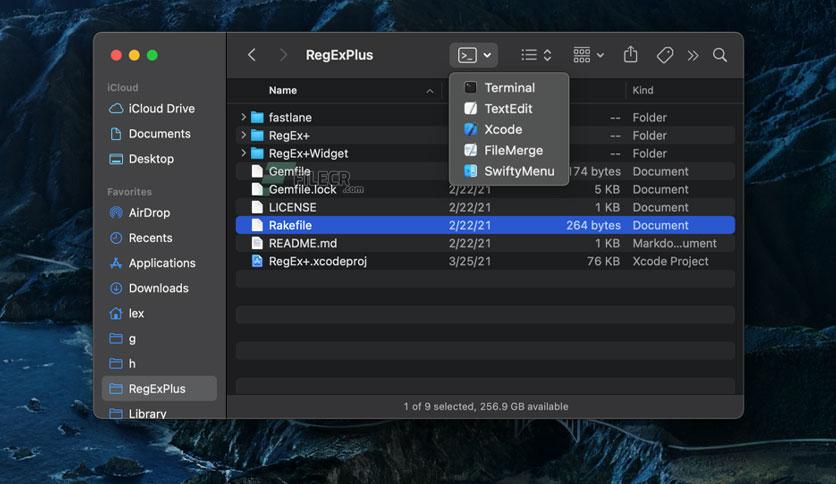Expand the RegEx+ folder
The image size is (836, 484).
pos(243,135)
